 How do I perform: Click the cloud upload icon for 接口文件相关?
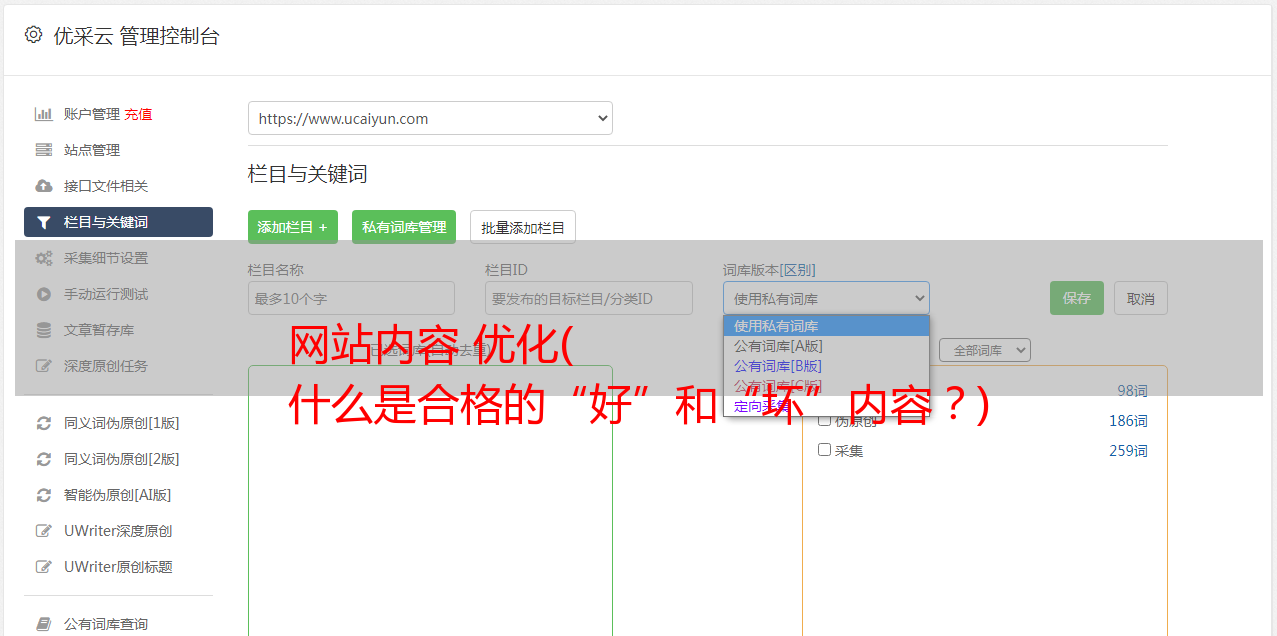(44, 186)
